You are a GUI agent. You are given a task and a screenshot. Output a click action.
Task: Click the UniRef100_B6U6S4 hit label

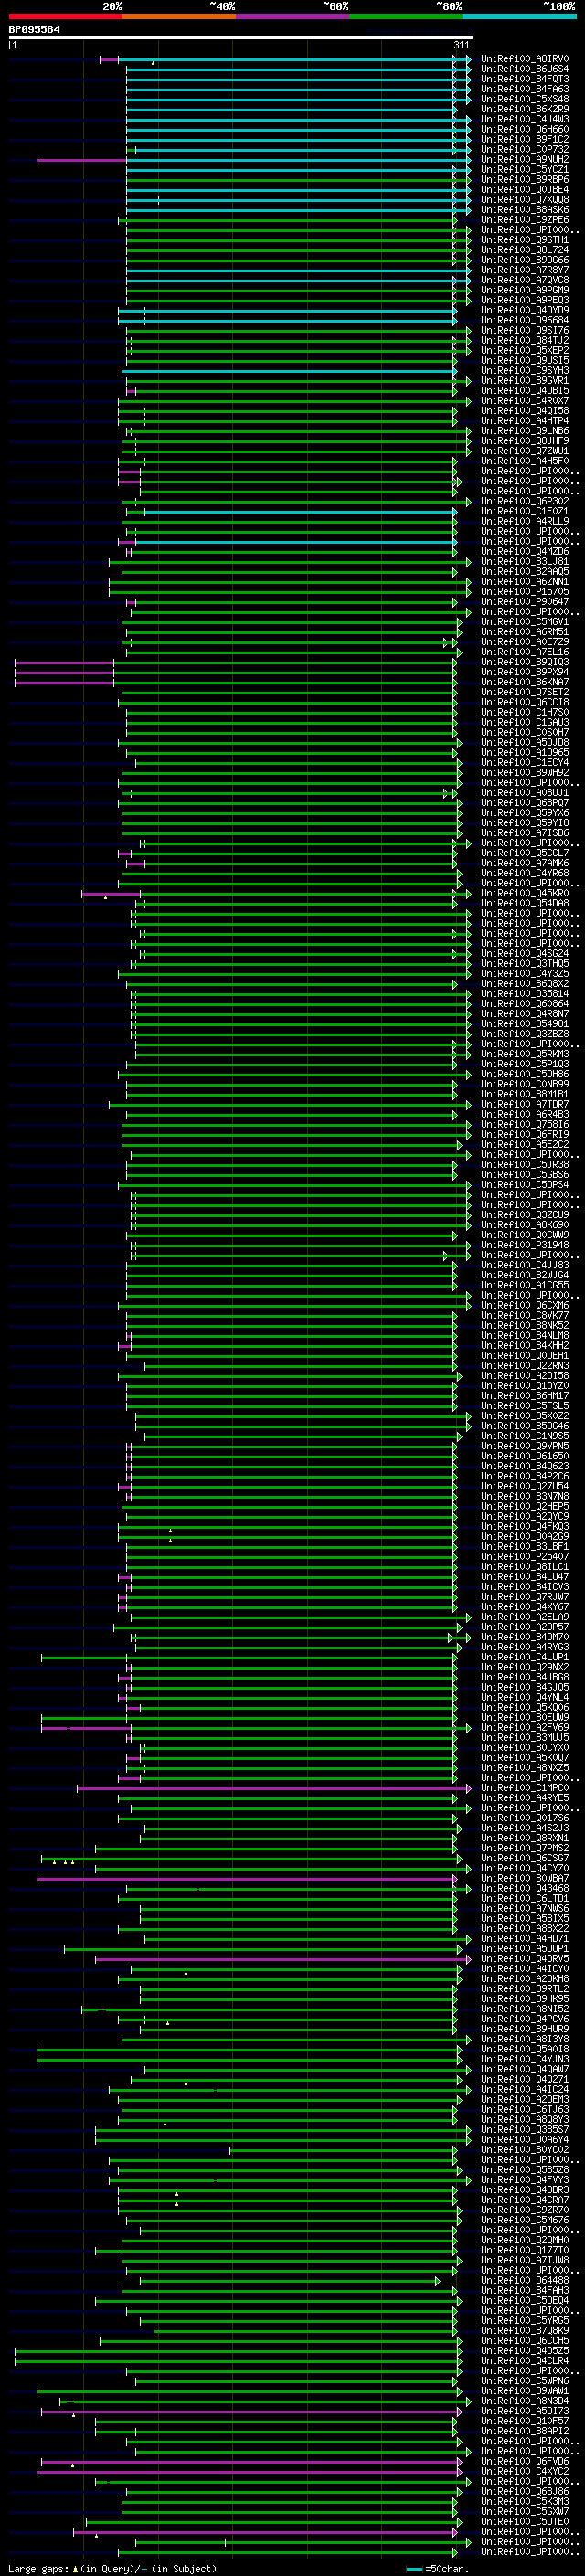524,69
